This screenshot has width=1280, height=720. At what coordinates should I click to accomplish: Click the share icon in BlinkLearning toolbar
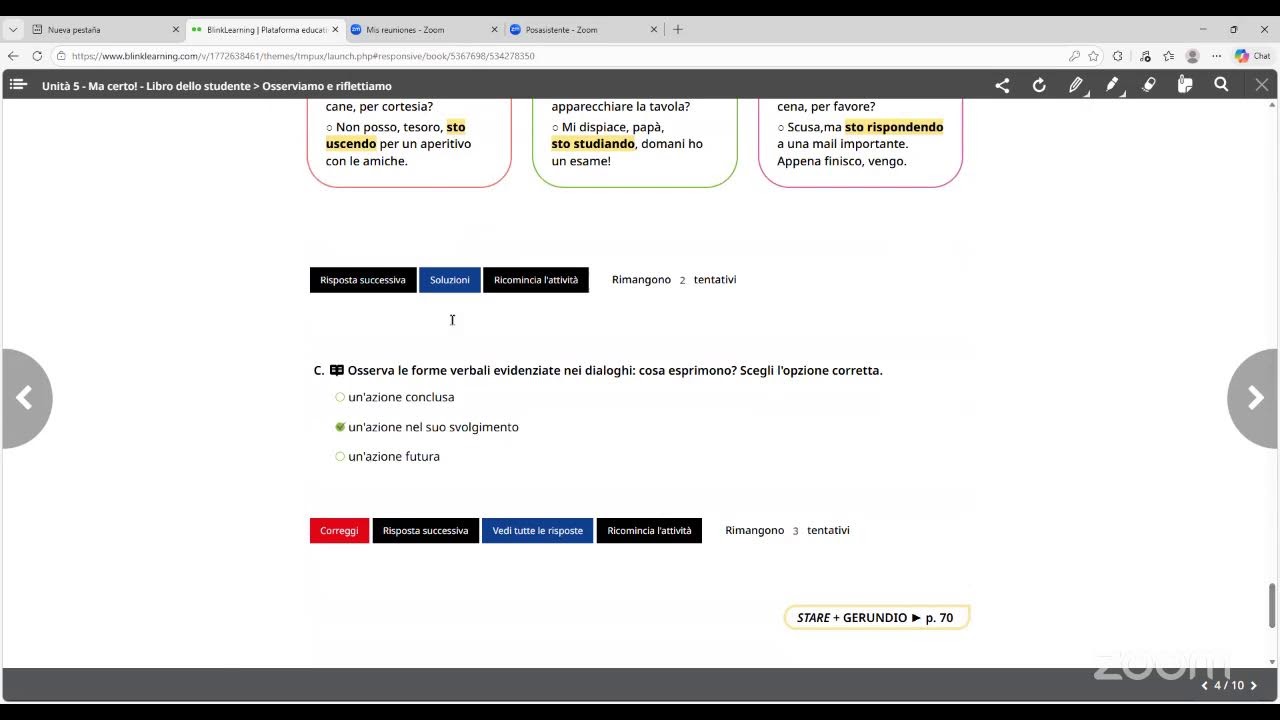(1002, 86)
